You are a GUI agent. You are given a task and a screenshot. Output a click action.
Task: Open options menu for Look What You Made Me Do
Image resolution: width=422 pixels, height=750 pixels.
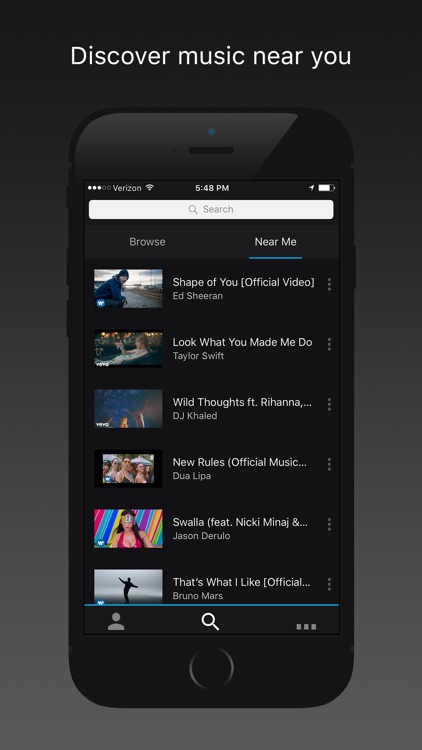tap(329, 344)
